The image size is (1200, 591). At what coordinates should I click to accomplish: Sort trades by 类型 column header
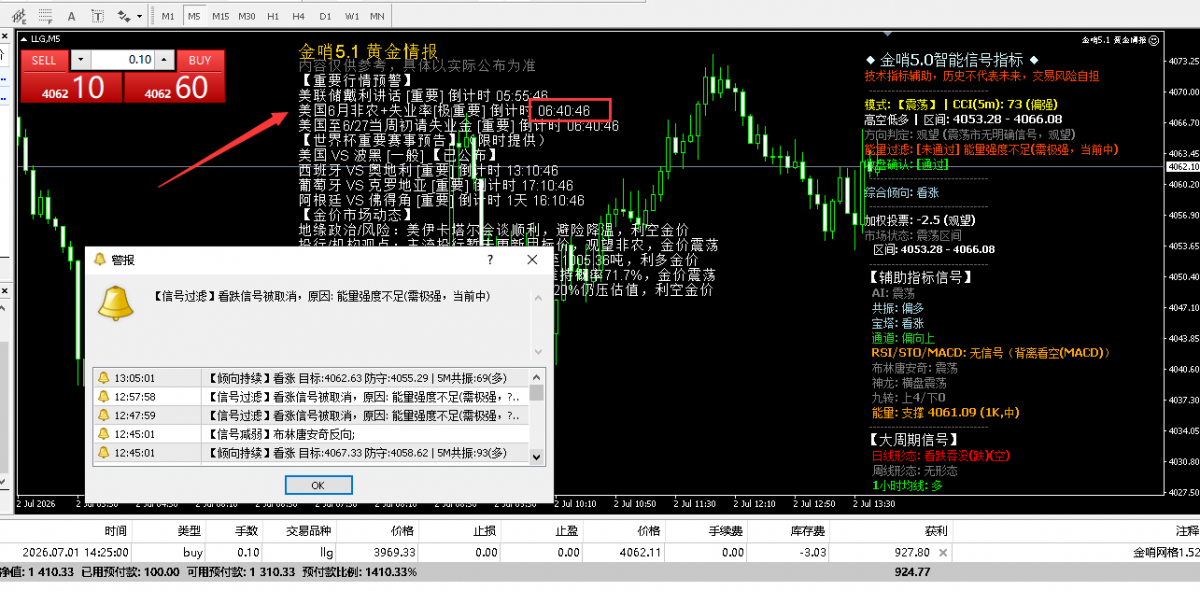coord(189,531)
